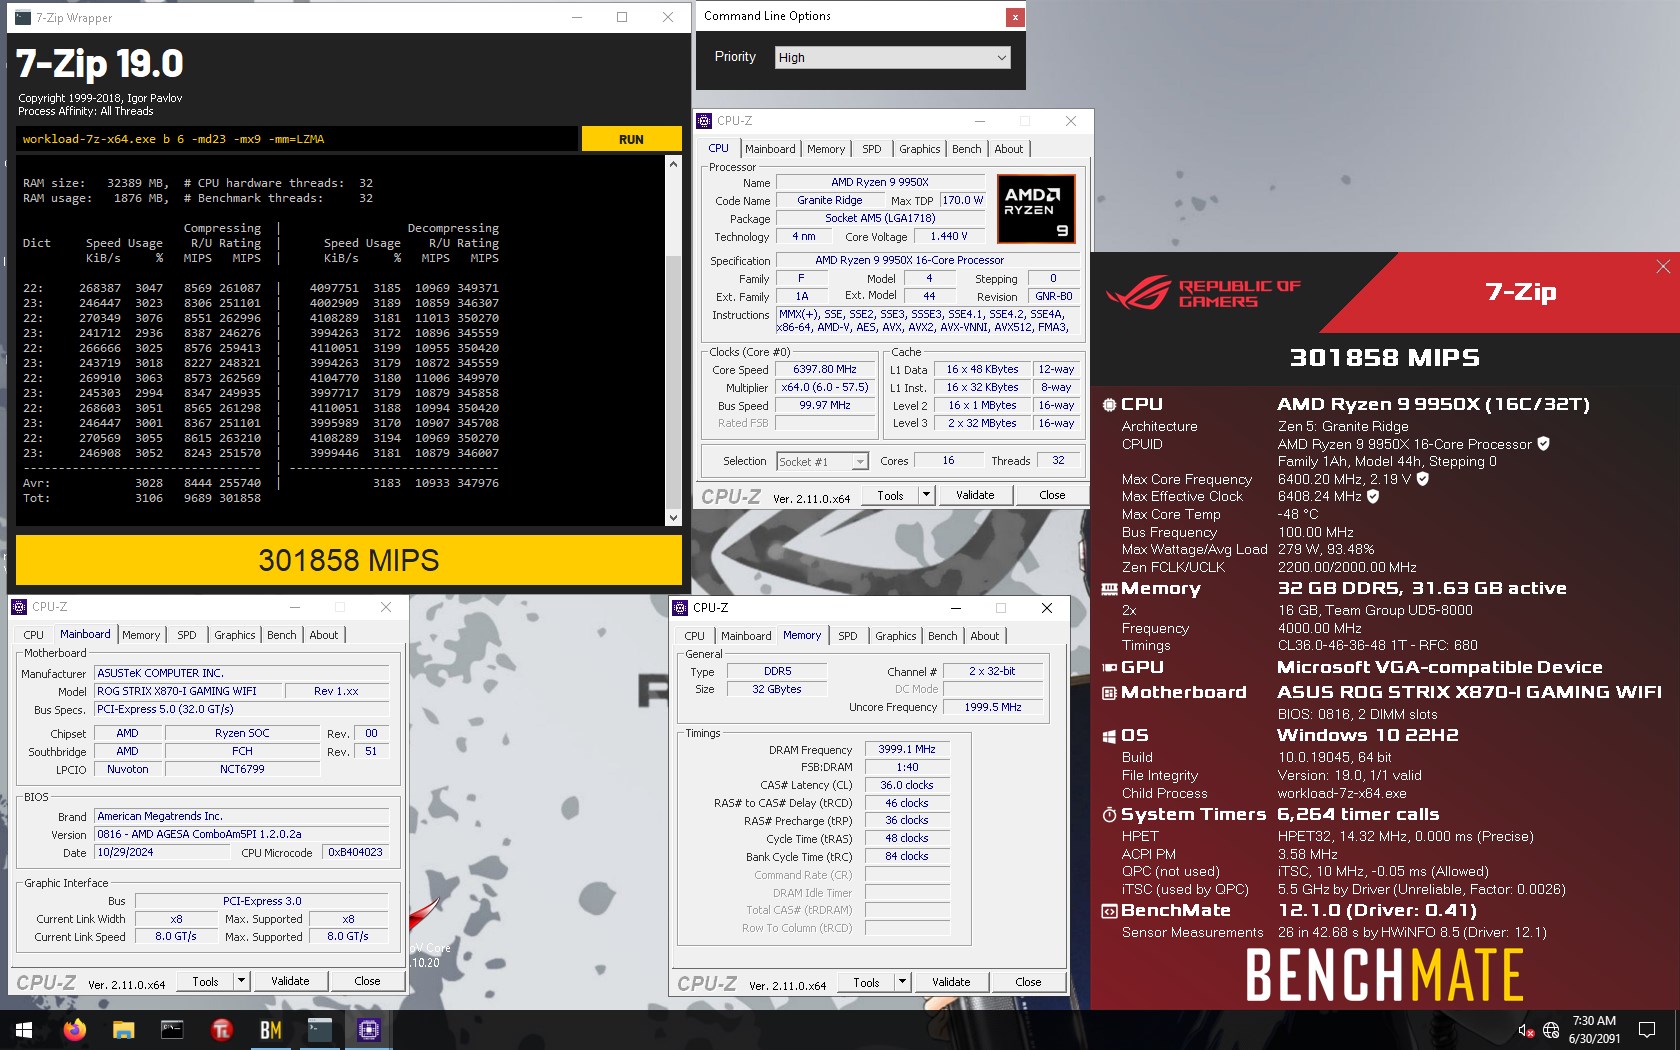This screenshot has width=1680, height=1050.
Task: Open the Memory tab in the top CPU-Z window
Action: click(x=826, y=149)
